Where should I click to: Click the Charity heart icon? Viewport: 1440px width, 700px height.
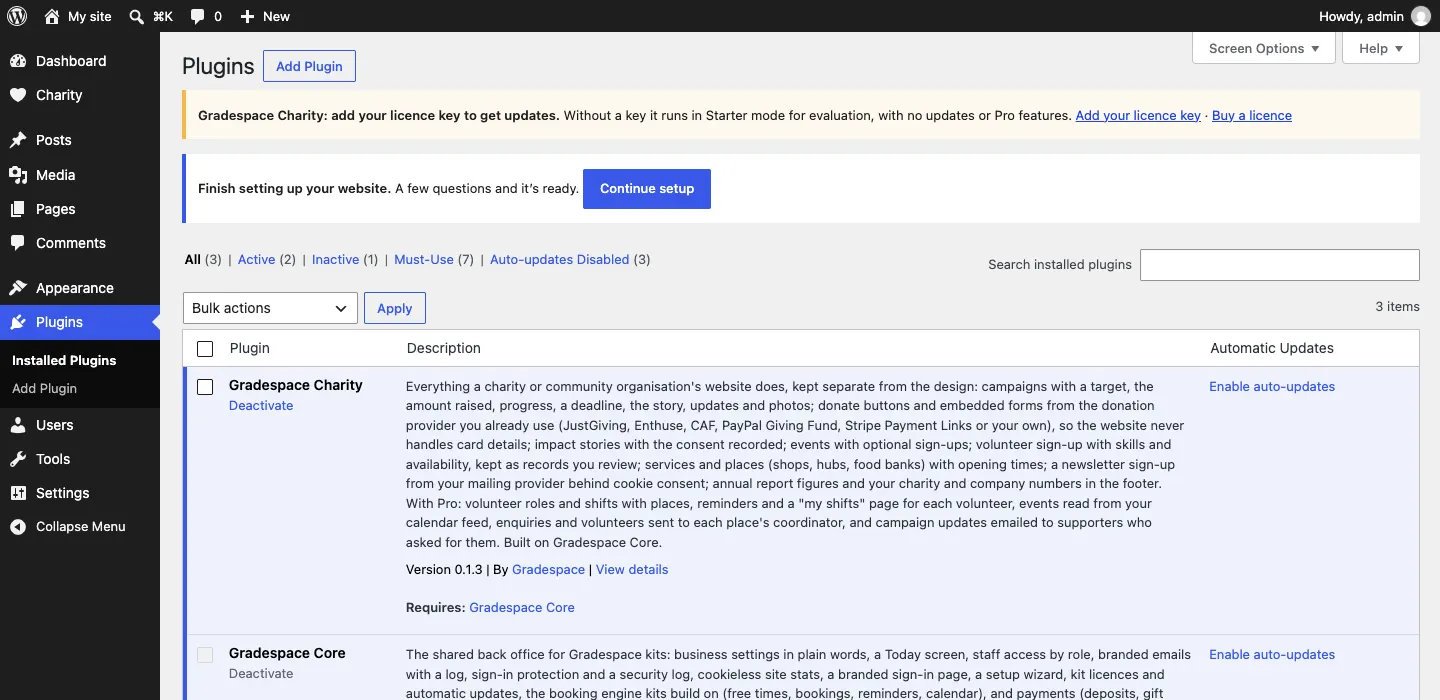tap(18, 95)
